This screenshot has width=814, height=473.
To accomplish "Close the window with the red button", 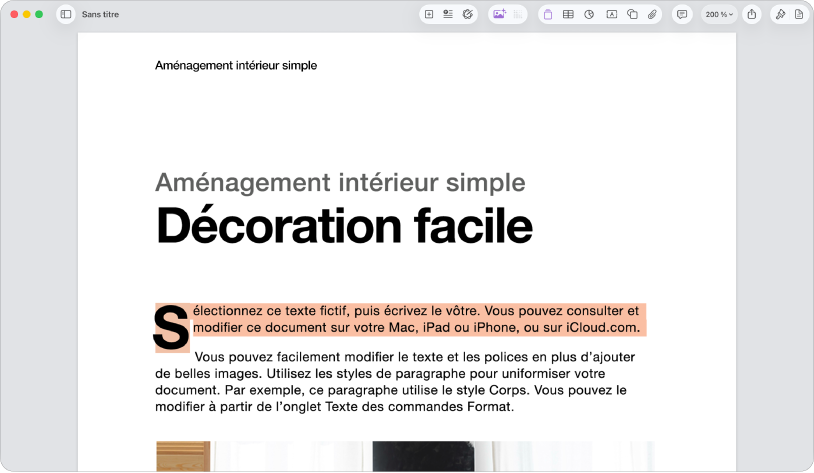I will pos(14,15).
